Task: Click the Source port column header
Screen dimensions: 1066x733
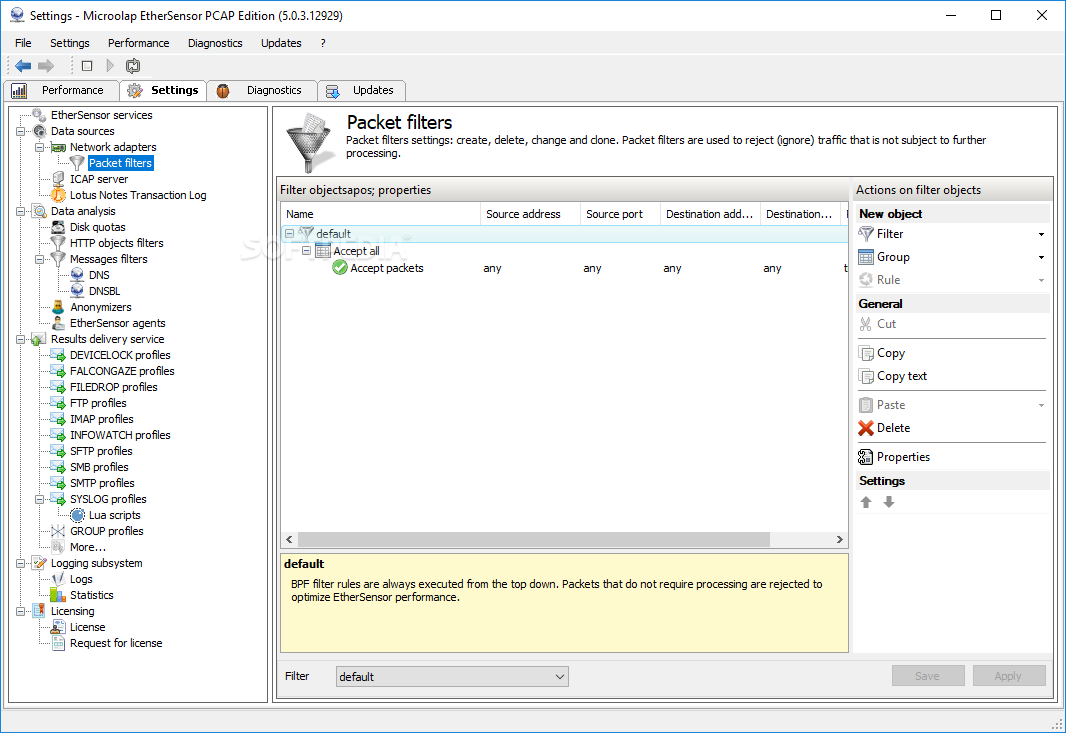Action: click(621, 214)
